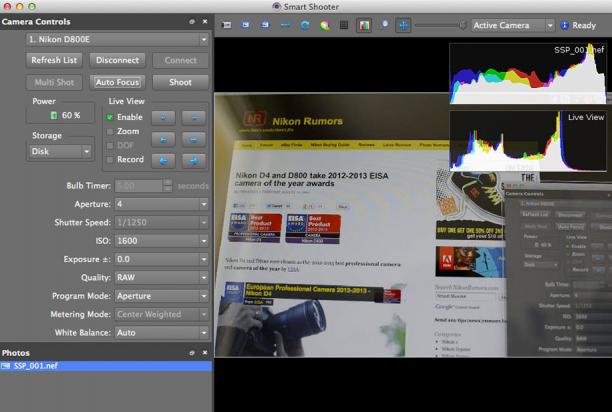The width and height of the screenshot is (612, 412).
Task: Close the Photos panel
Action: (205, 353)
